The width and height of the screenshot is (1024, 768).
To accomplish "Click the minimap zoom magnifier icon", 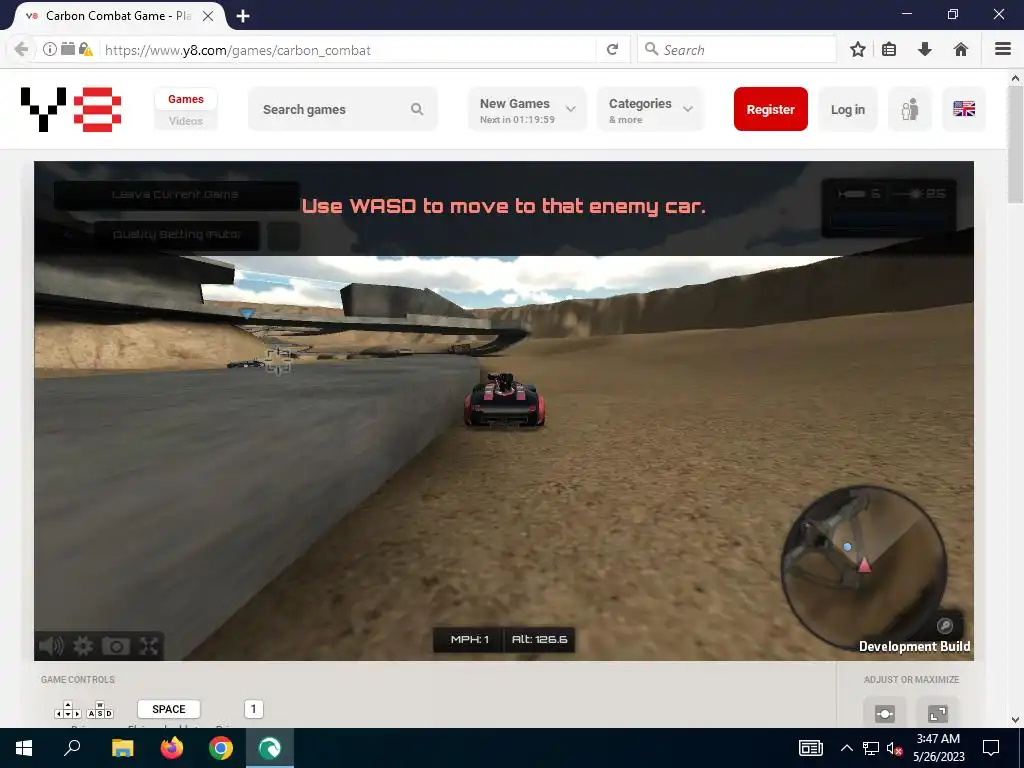I will 944,626.
